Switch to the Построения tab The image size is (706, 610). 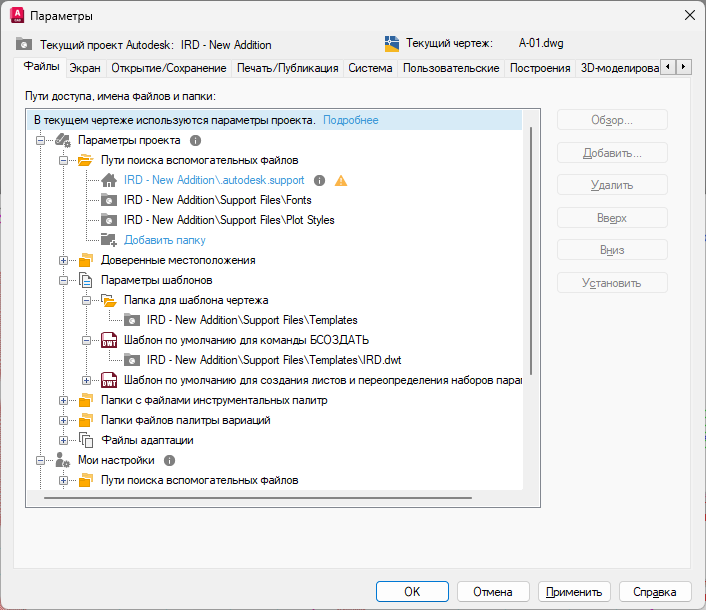(x=540, y=68)
